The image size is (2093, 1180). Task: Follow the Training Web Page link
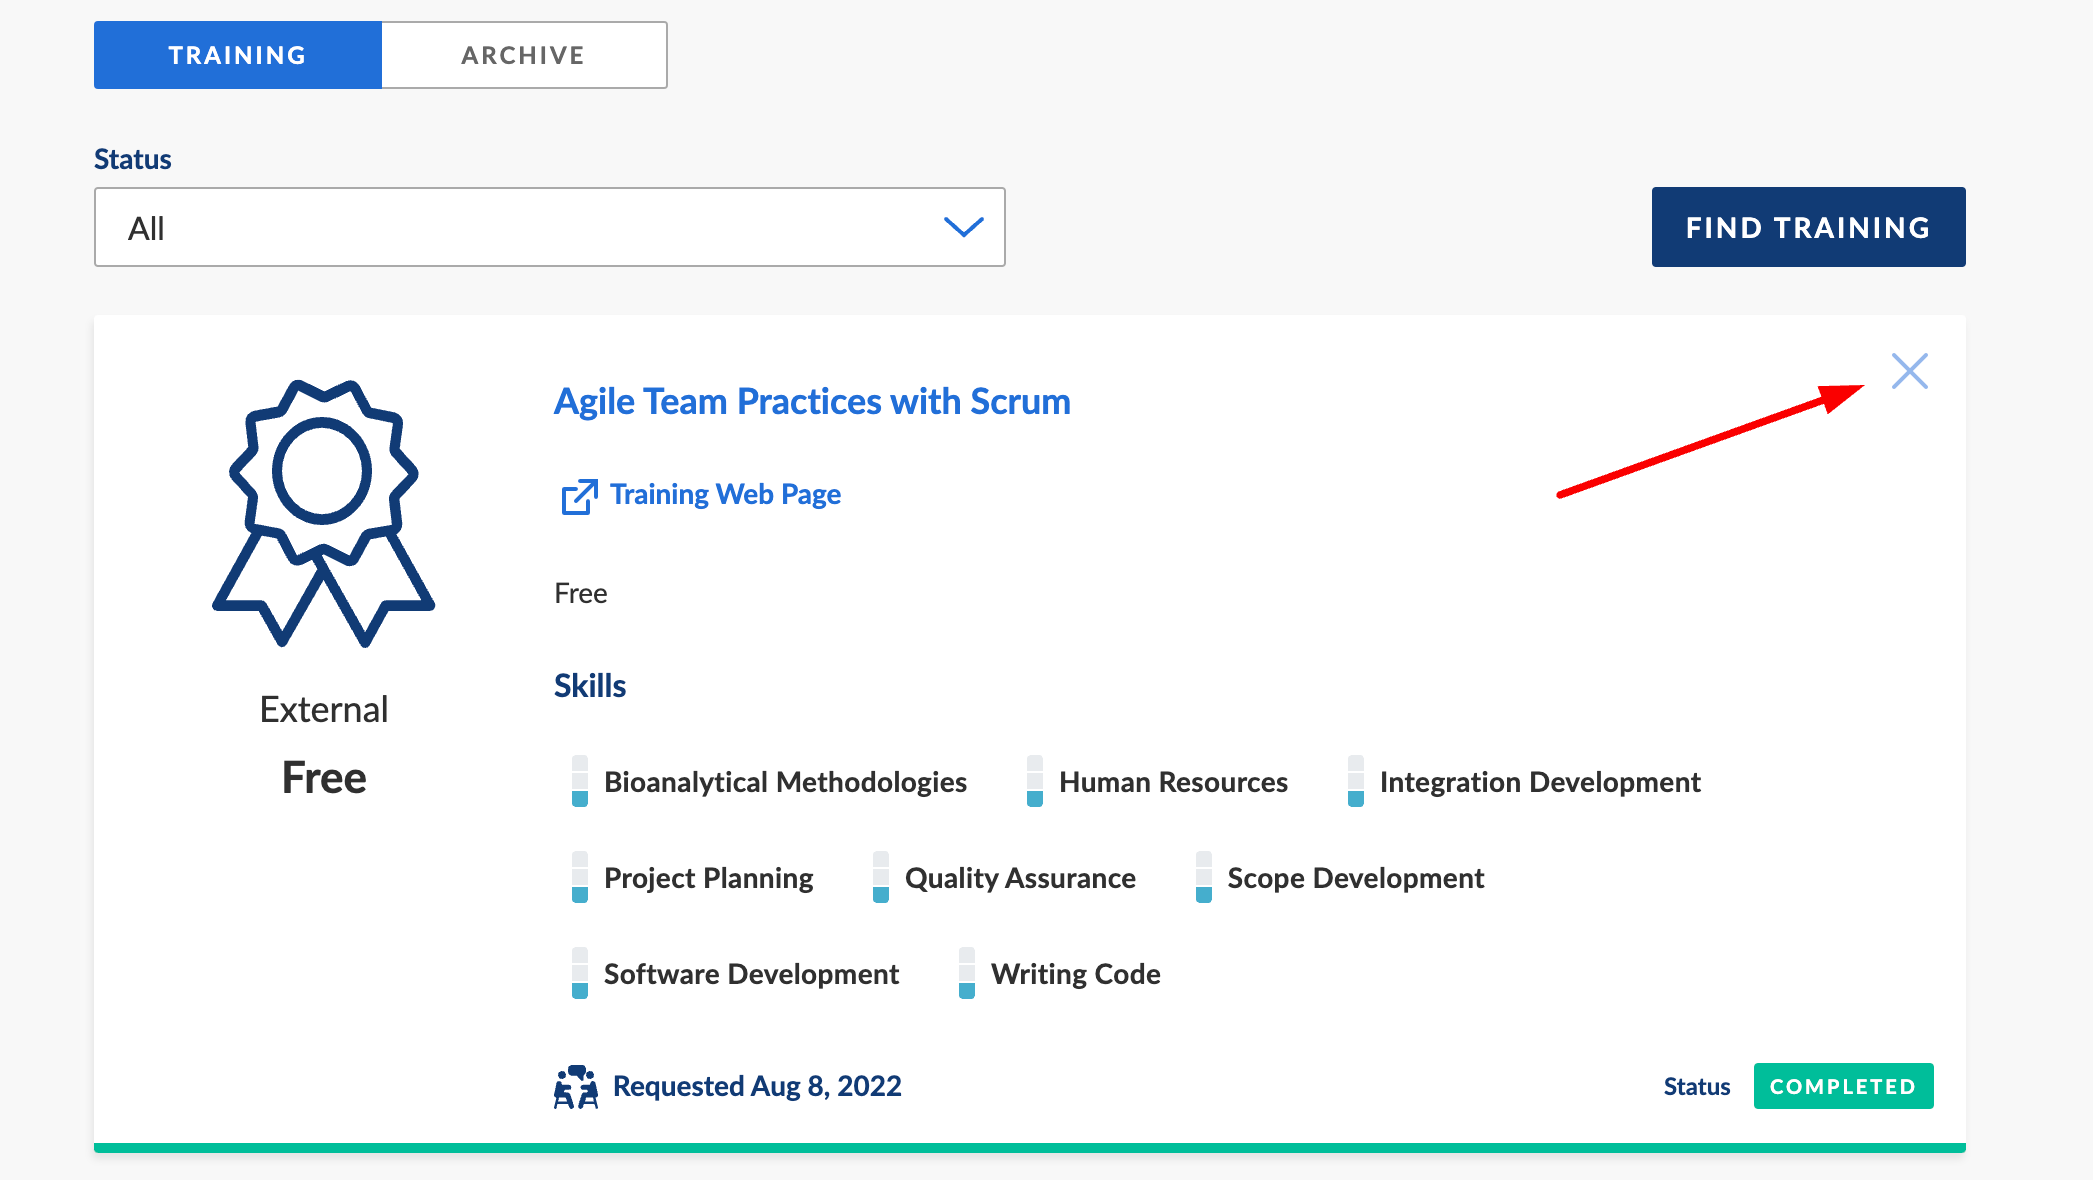point(725,494)
